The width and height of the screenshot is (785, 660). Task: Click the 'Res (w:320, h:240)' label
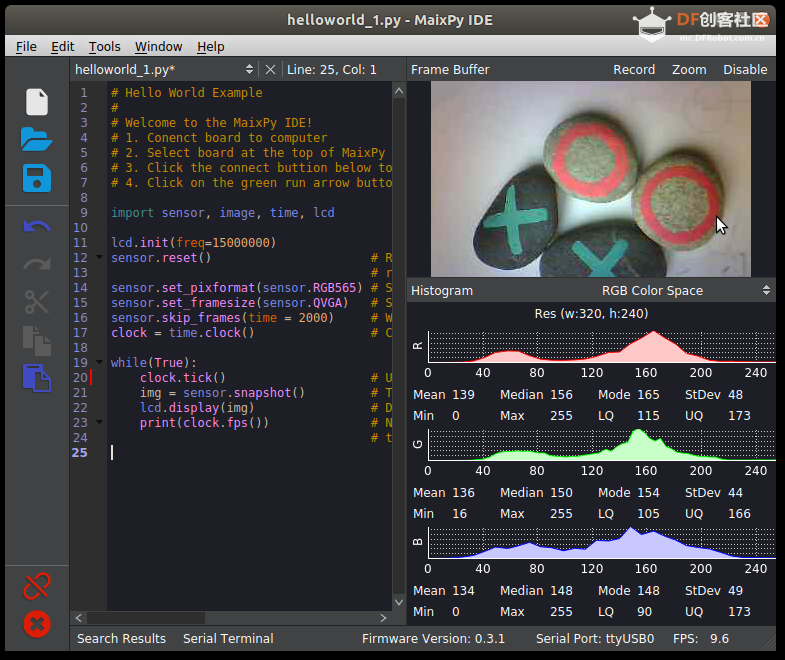[591, 313]
